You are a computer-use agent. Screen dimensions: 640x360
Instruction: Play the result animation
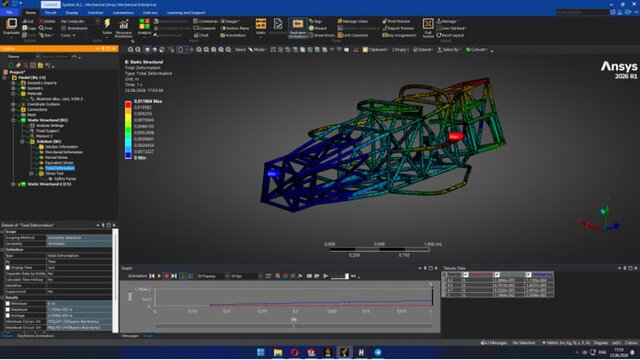[x=159, y=276]
